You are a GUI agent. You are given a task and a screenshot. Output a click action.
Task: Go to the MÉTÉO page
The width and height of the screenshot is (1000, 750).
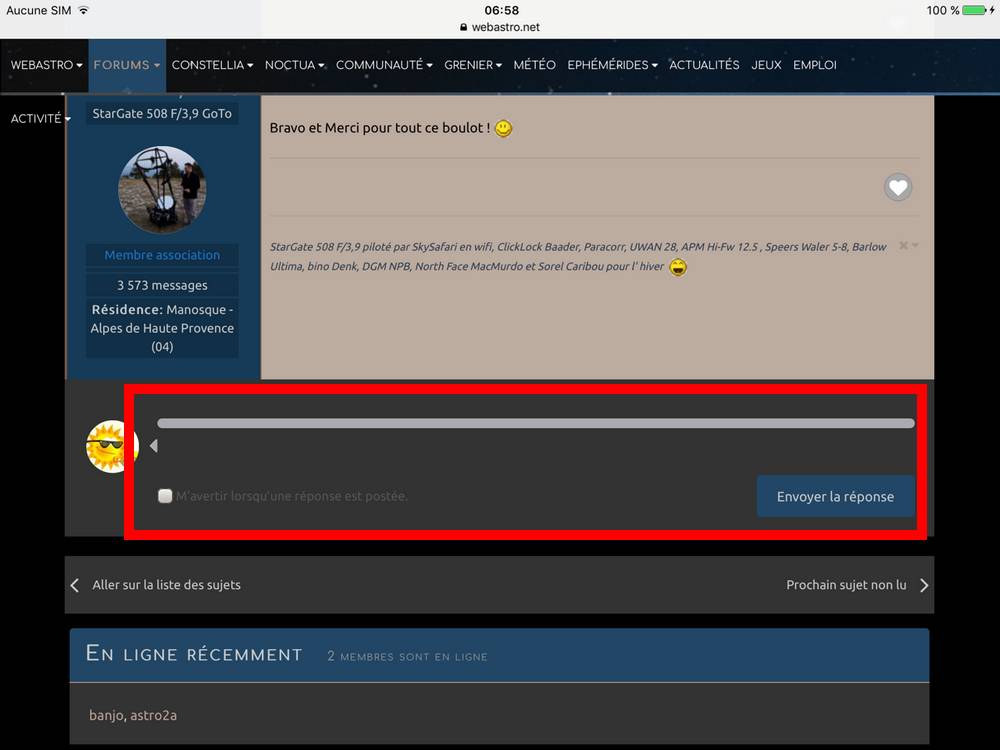pos(534,65)
